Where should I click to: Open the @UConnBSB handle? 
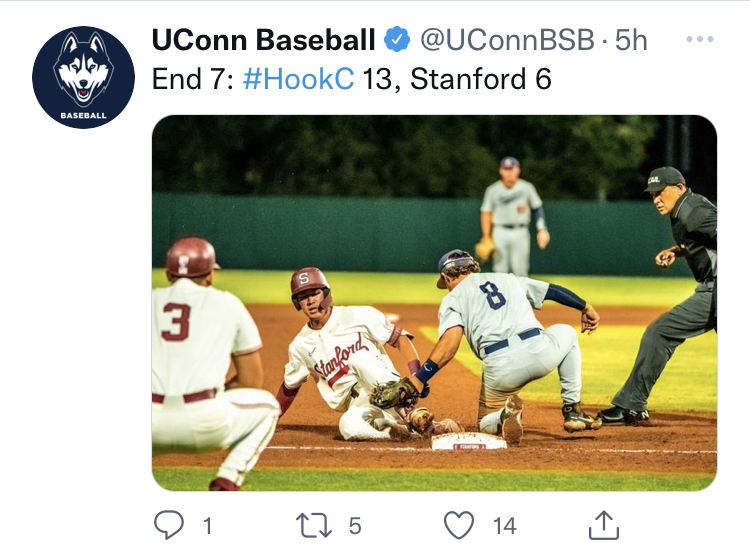pyautogui.click(x=507, y=41)
